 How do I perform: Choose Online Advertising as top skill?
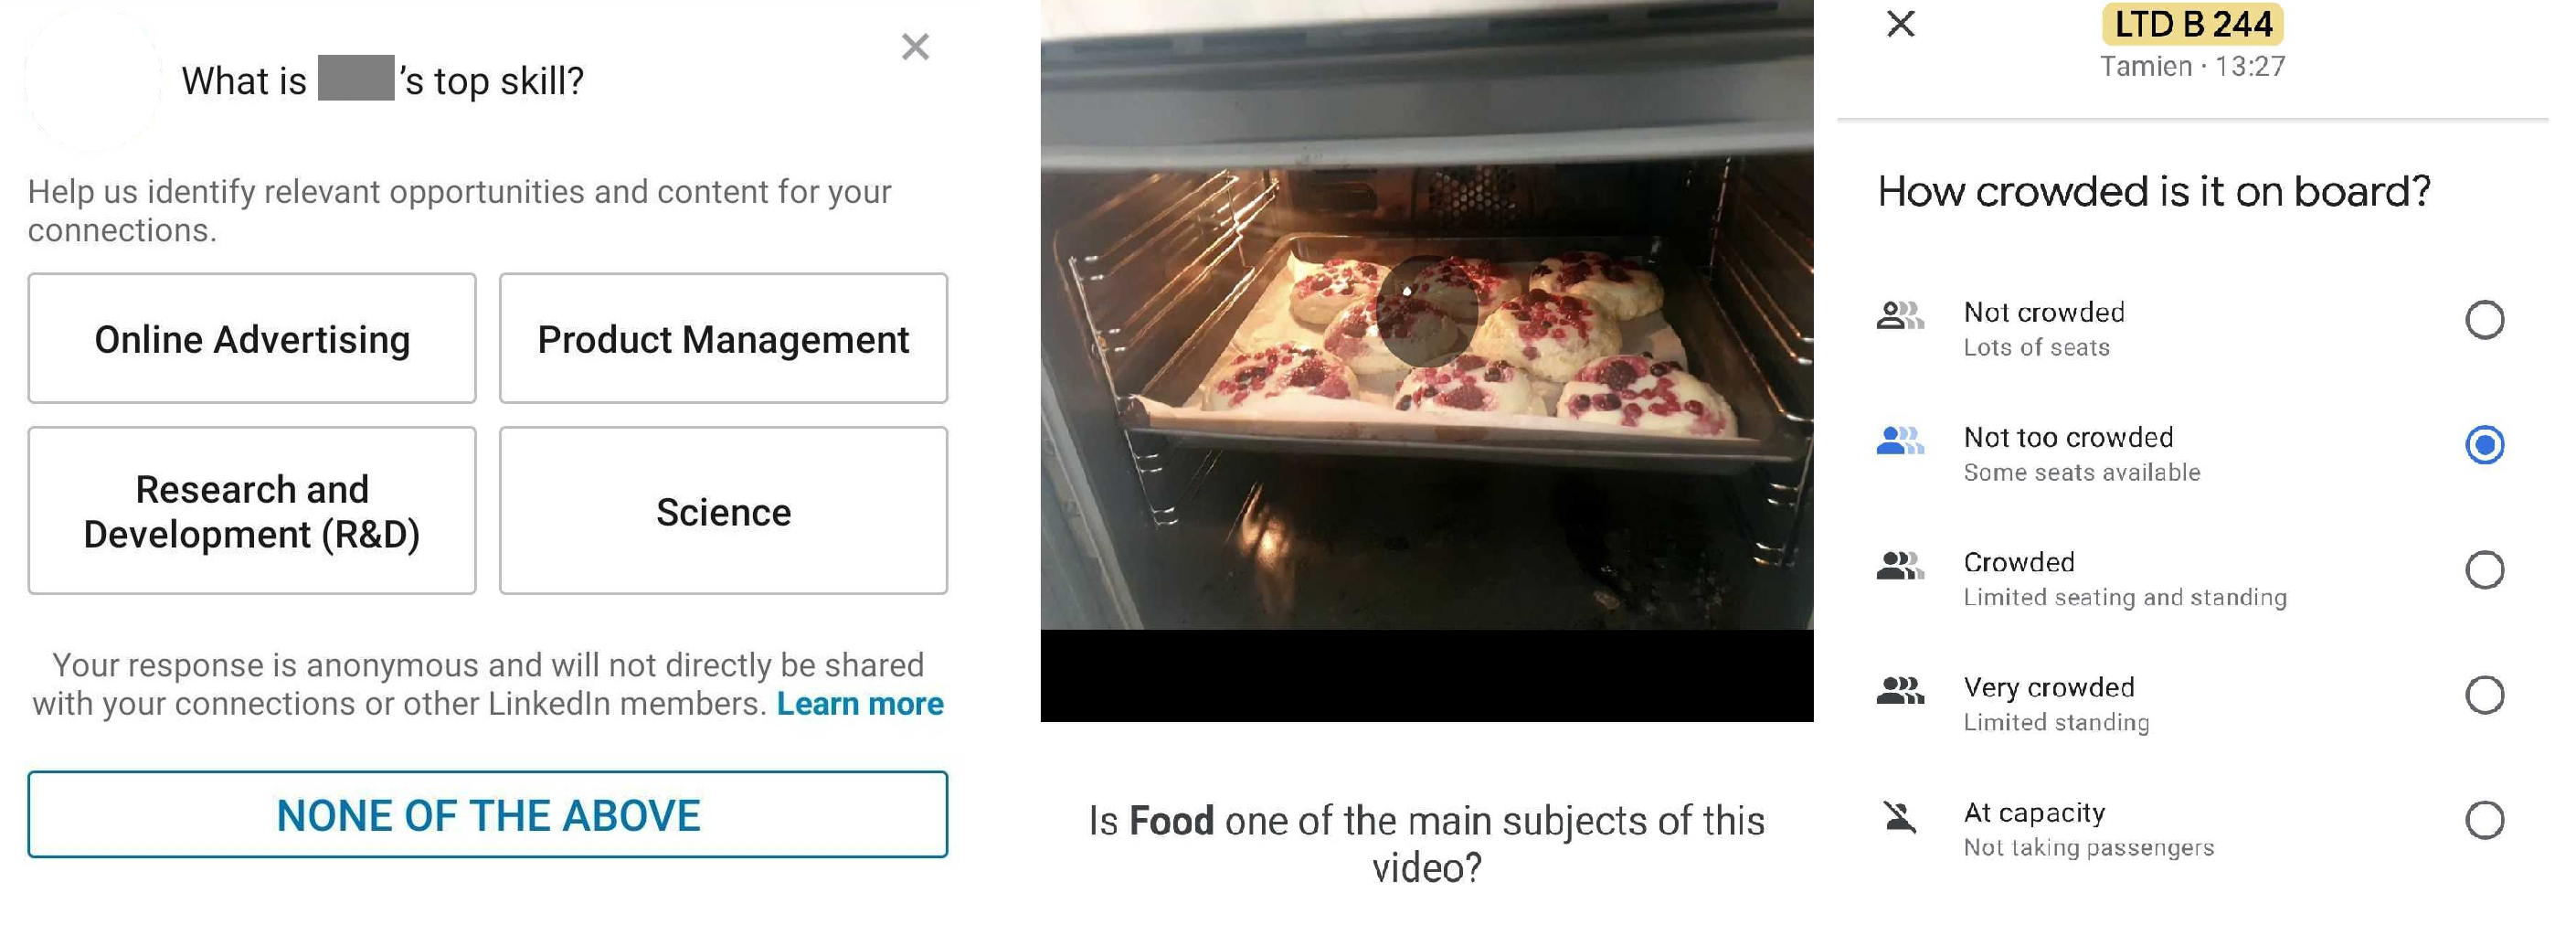(x=252, y=339)
